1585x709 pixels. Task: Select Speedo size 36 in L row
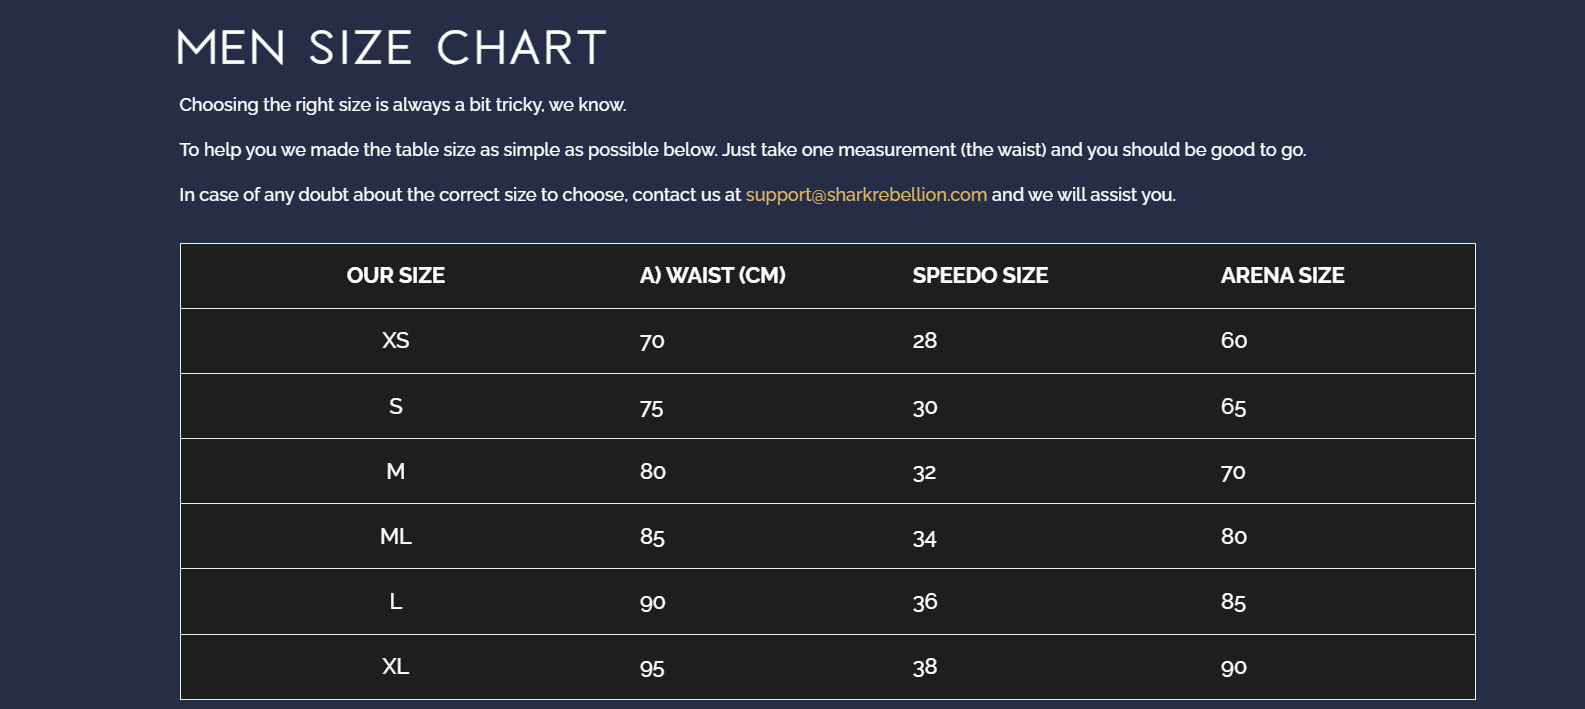coord(925,602)
